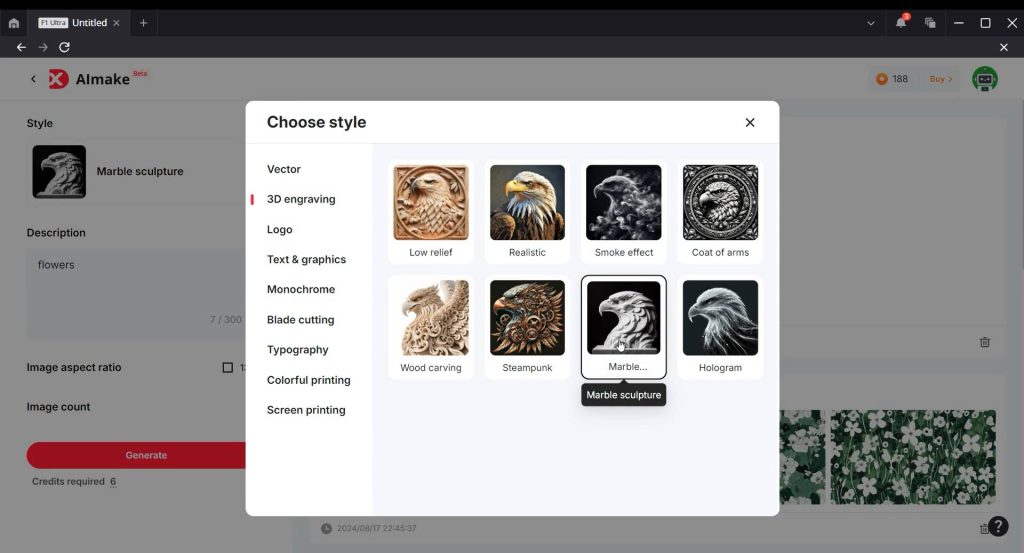The width and height of the screenshot is (1024, 553).
Task: Go forward with the right arrow
Action: [42, 47]
